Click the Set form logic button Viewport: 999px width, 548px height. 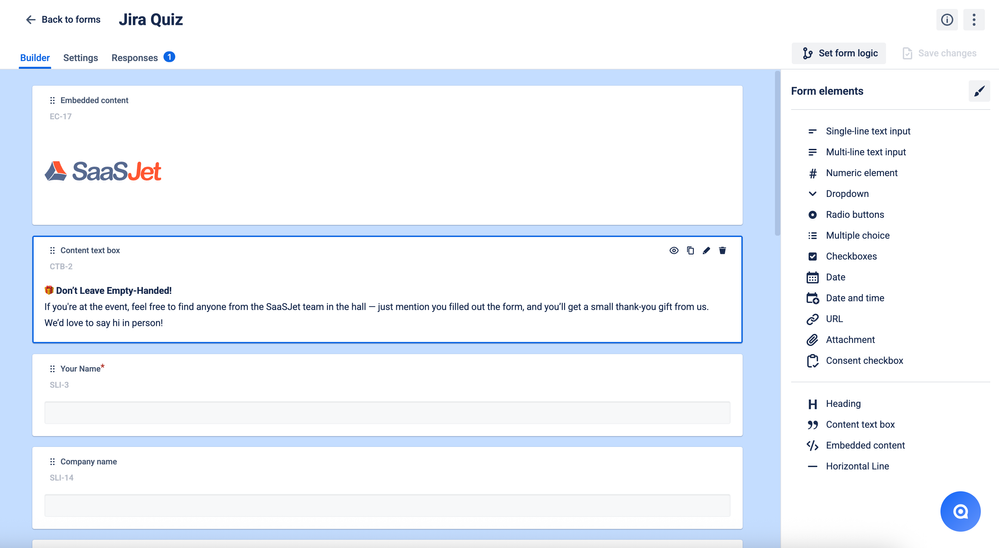pos(840,54)
